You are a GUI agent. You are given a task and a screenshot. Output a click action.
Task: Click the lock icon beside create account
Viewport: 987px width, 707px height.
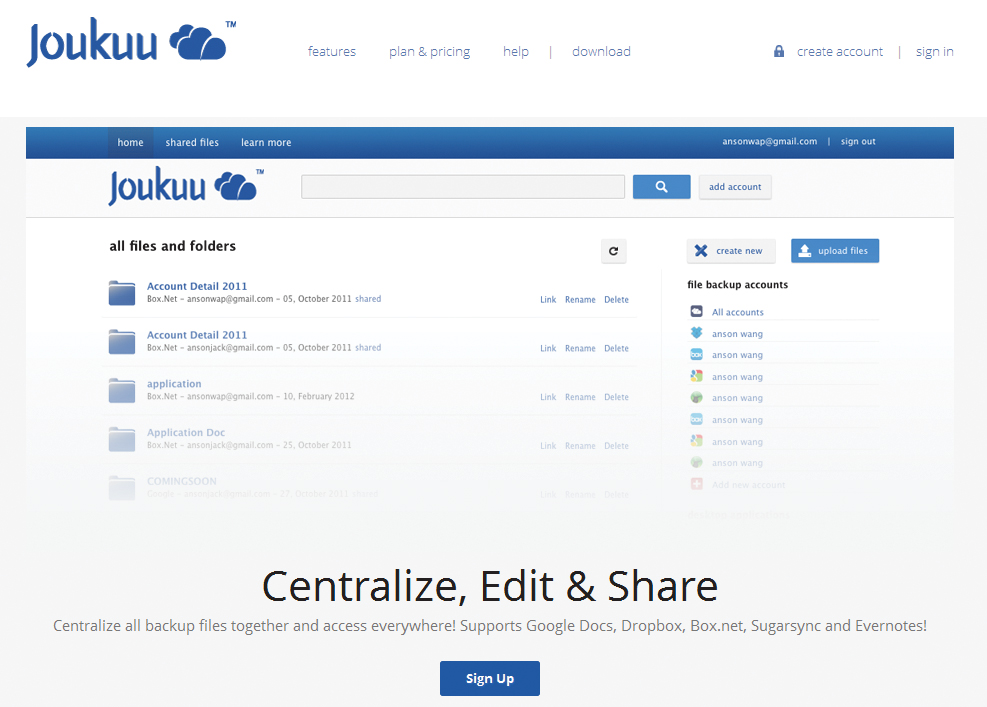[x=779, y=51]
